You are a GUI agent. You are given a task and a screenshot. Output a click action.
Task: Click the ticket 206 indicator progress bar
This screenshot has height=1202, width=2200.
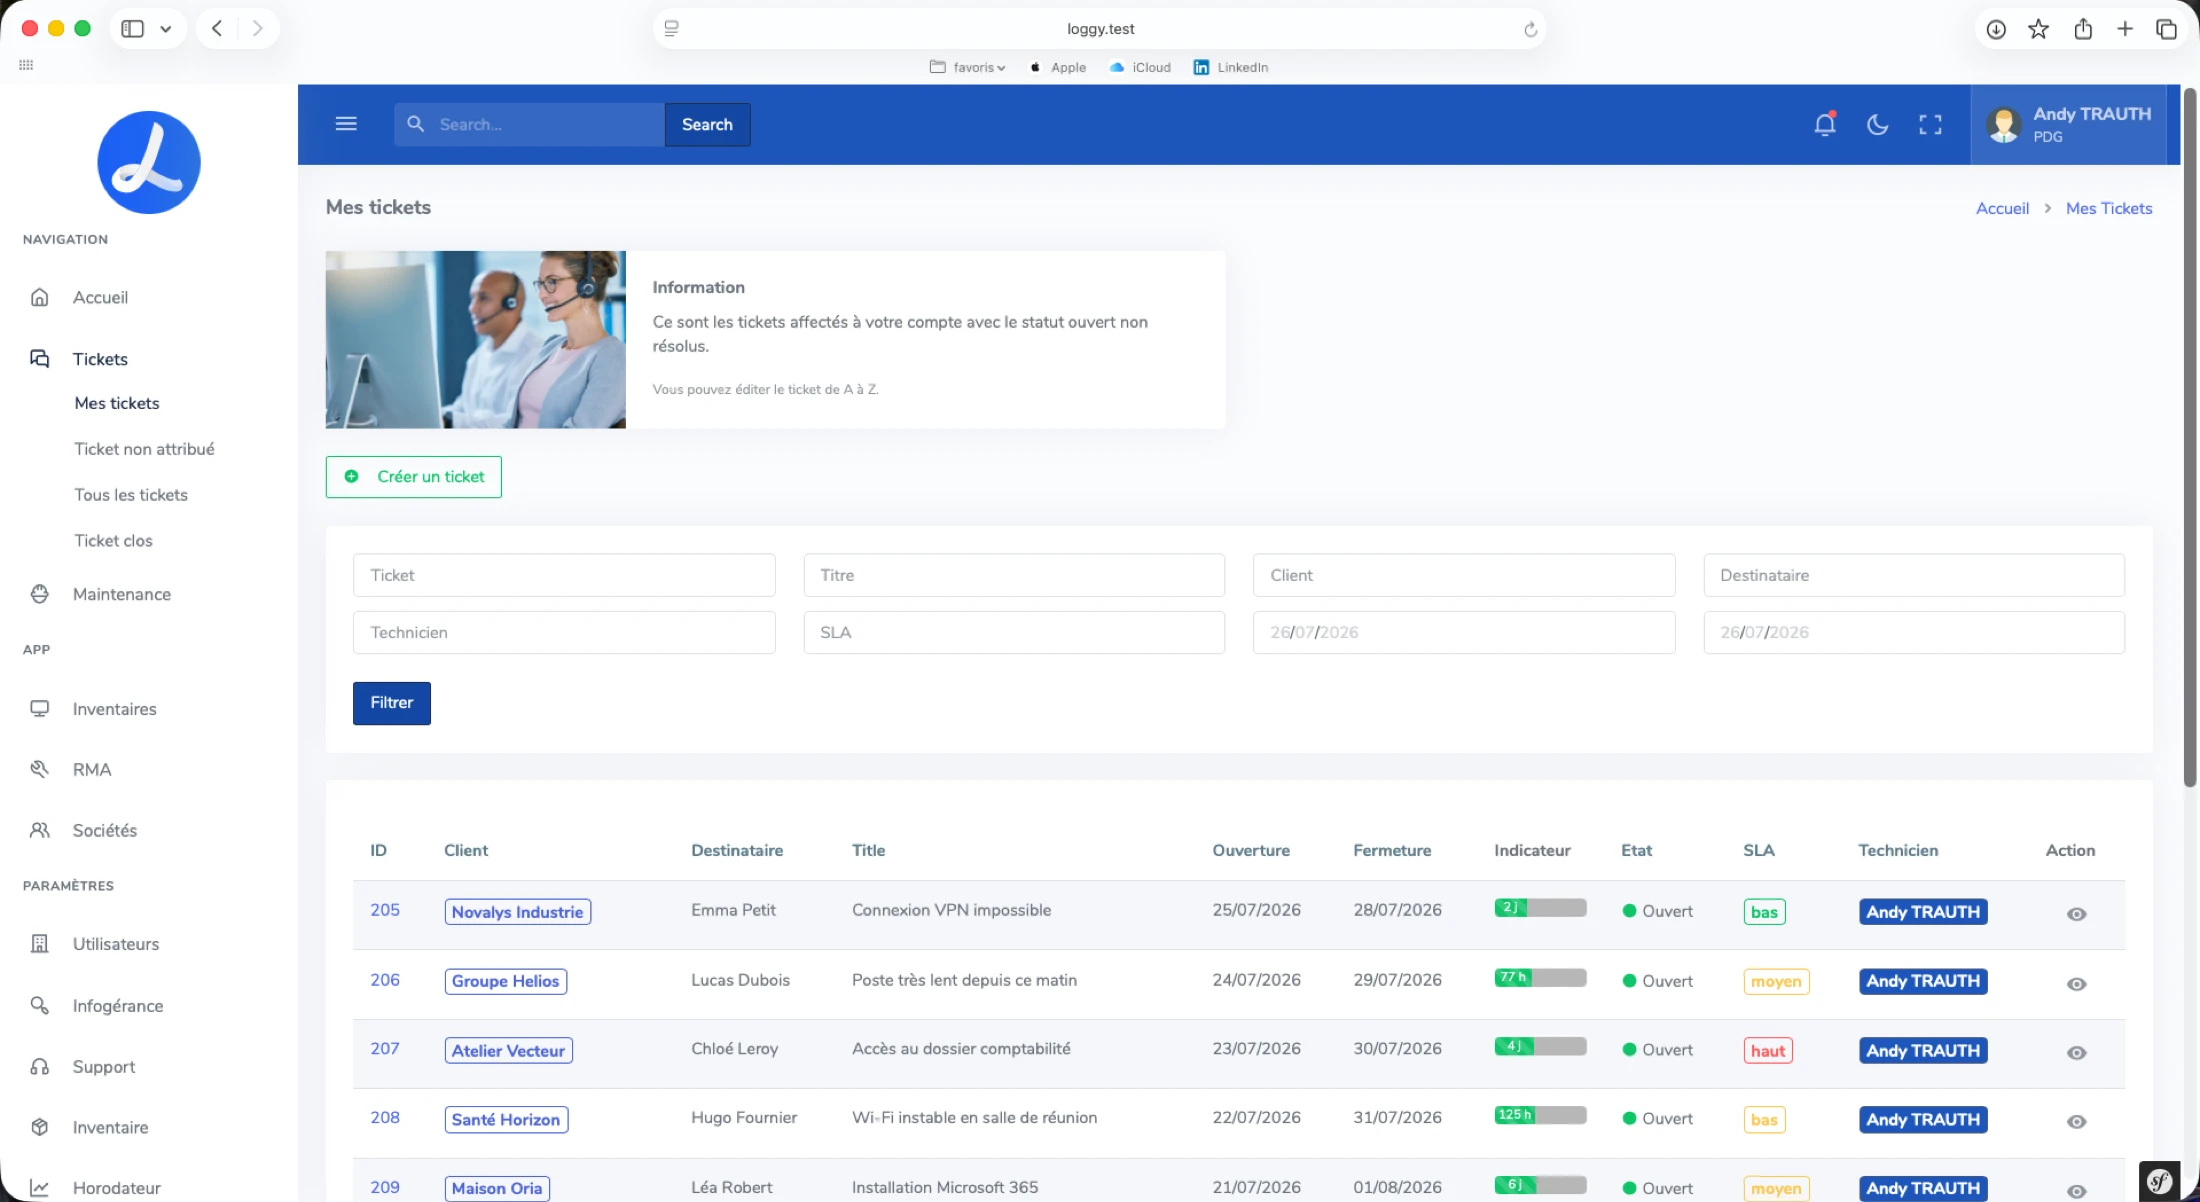[1540, 978]
